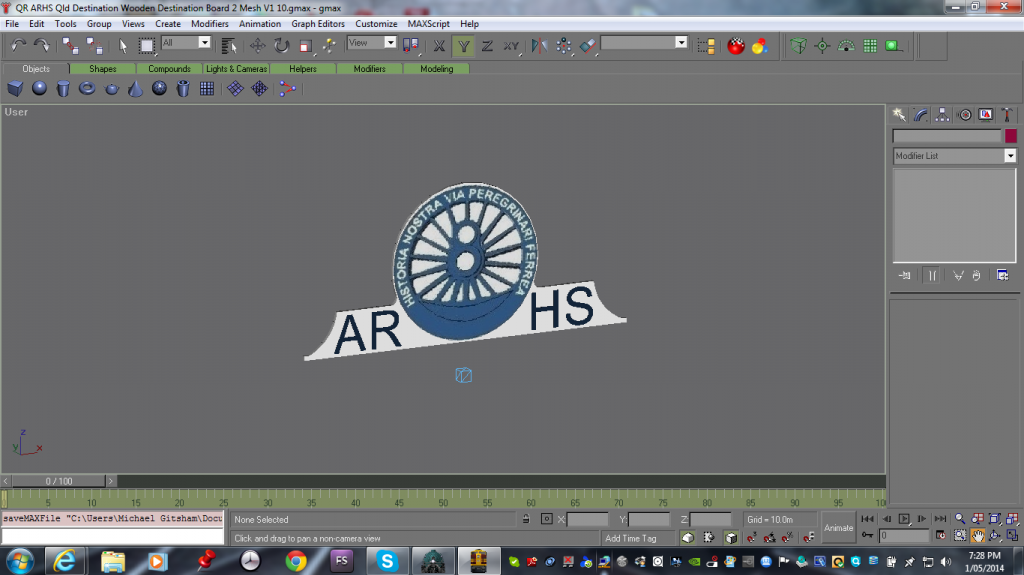Activate the Select and Scale tool
Viewport: 1024px width, 575px height.
[306, 46]
